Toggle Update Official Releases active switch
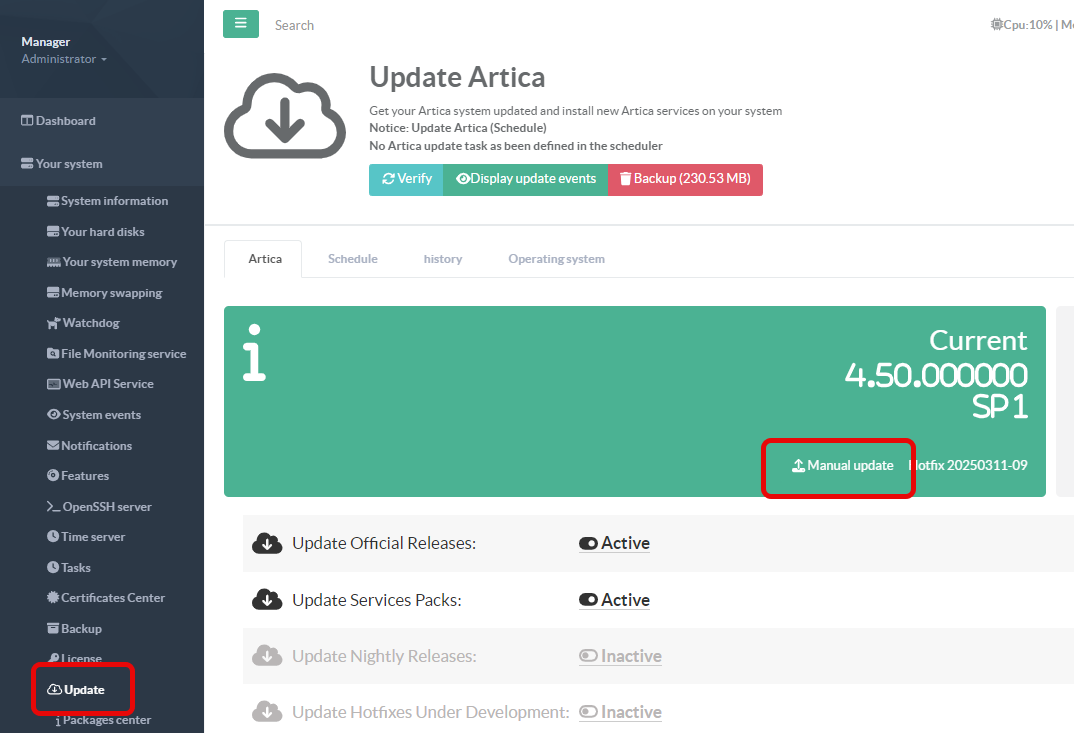 (x=588, y=544)
